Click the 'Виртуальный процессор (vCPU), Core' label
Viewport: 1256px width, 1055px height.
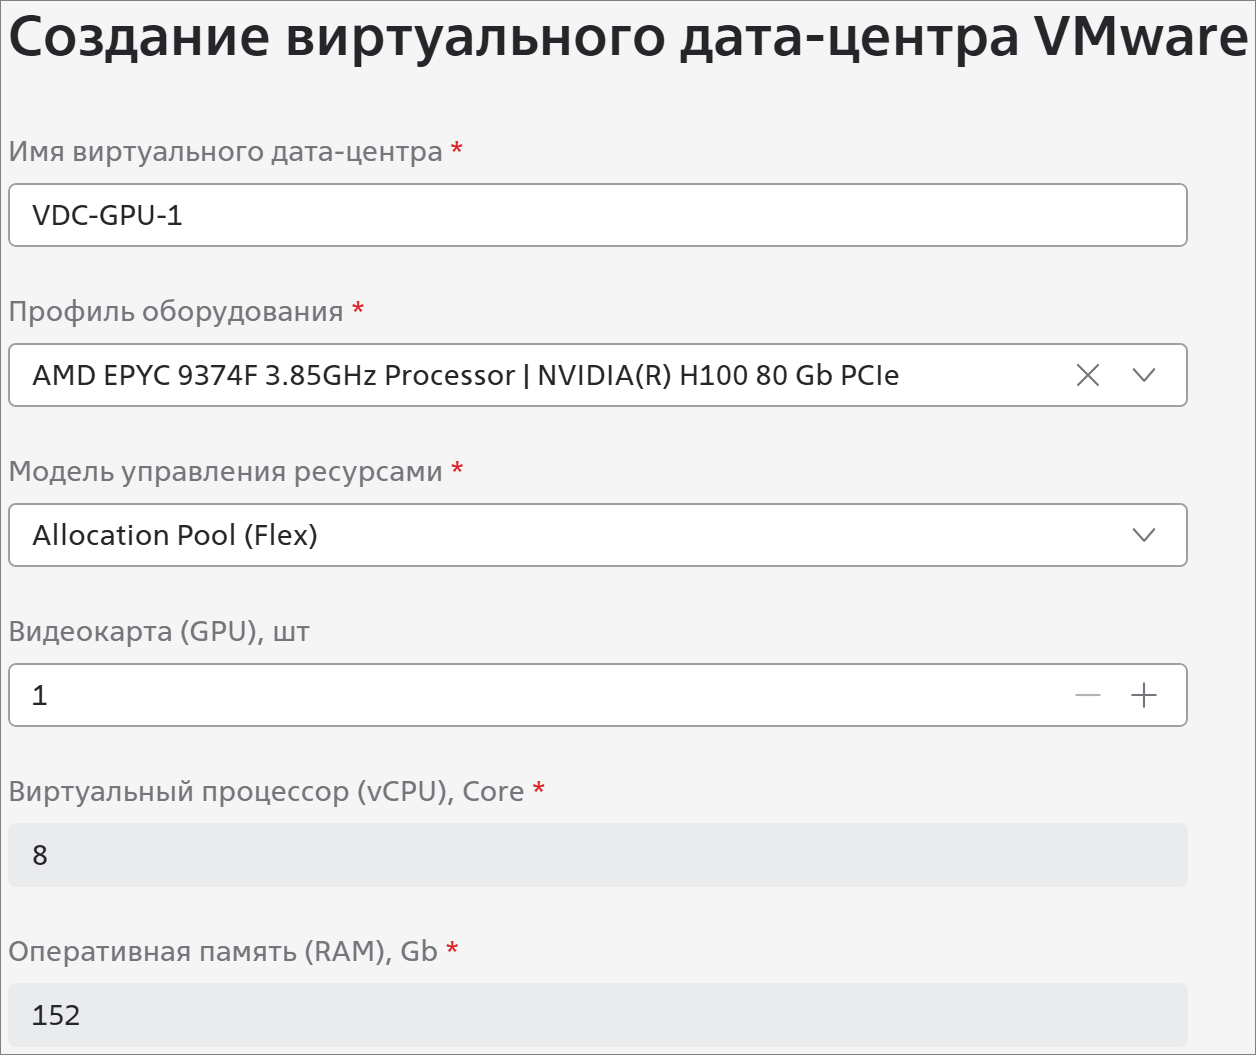pos(267,792)
